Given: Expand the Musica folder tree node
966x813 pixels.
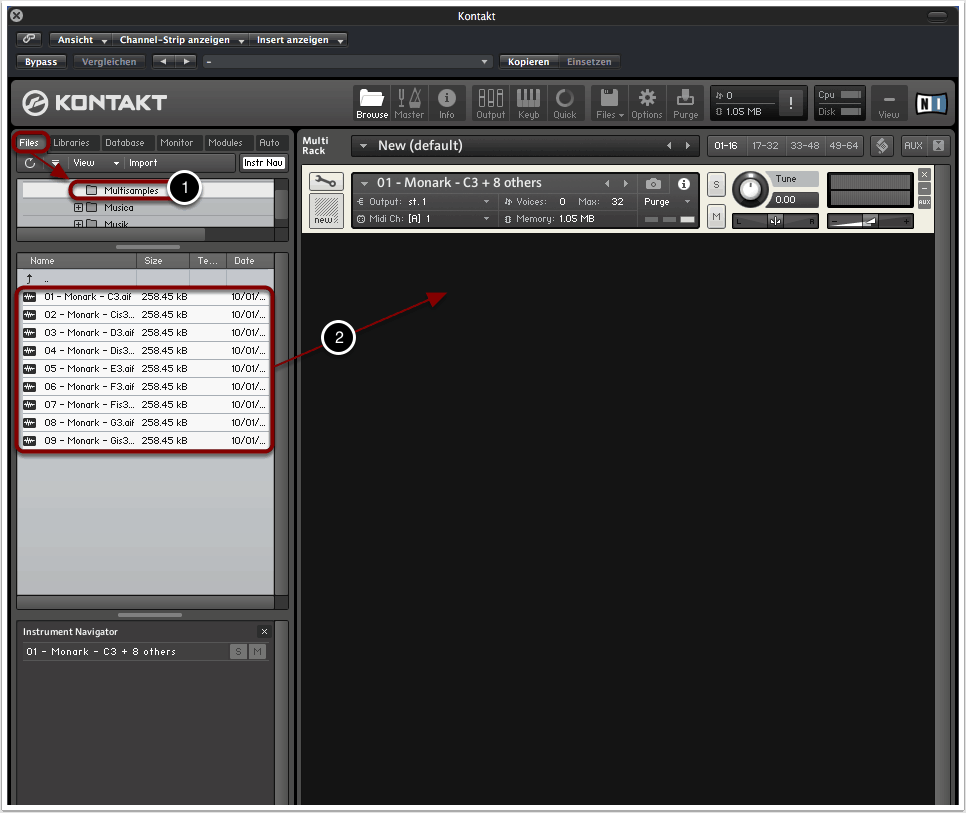Looking at the screenshot, I should point(78,208).
